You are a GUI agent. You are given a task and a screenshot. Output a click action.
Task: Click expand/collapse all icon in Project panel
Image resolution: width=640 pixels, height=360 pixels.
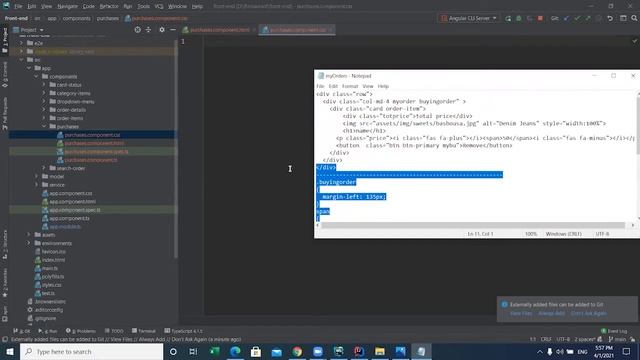pyautogui.click(x=149, y=30)
